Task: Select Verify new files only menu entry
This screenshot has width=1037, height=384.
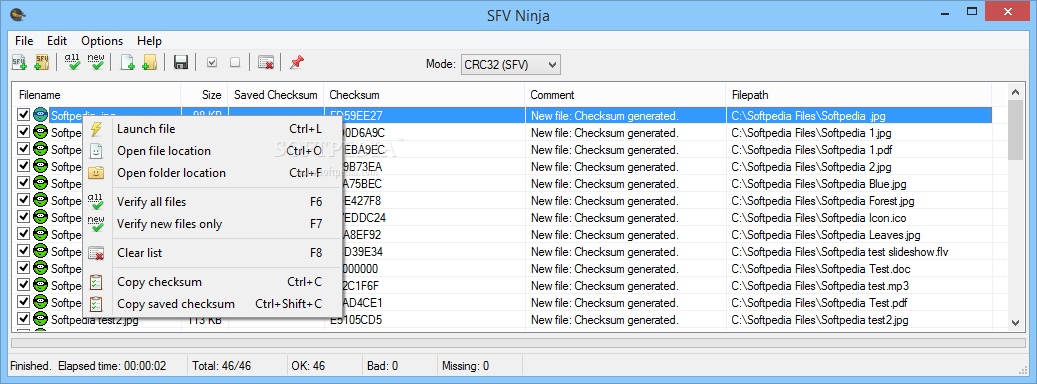Action: [x=212, y=224]
